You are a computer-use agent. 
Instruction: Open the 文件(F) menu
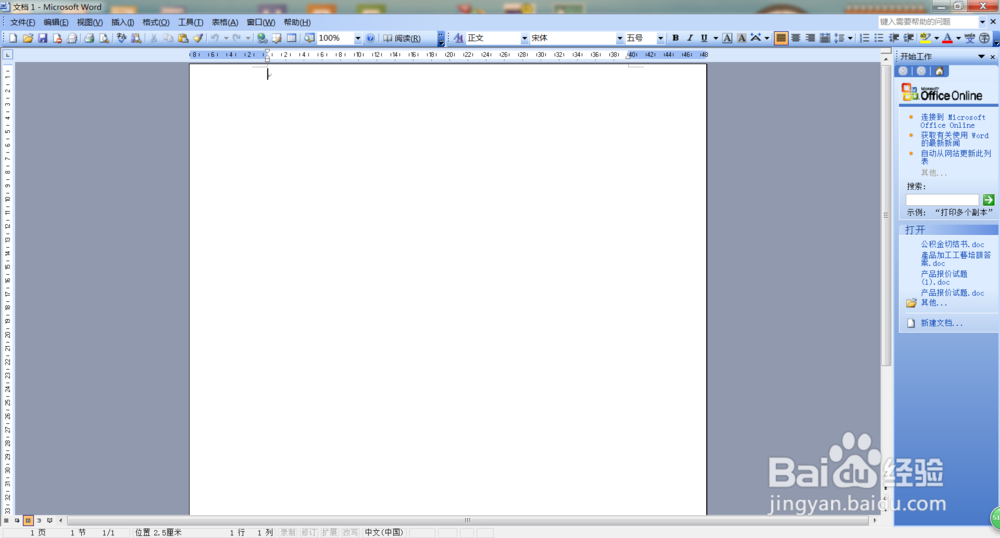click(x=22, y=22)
